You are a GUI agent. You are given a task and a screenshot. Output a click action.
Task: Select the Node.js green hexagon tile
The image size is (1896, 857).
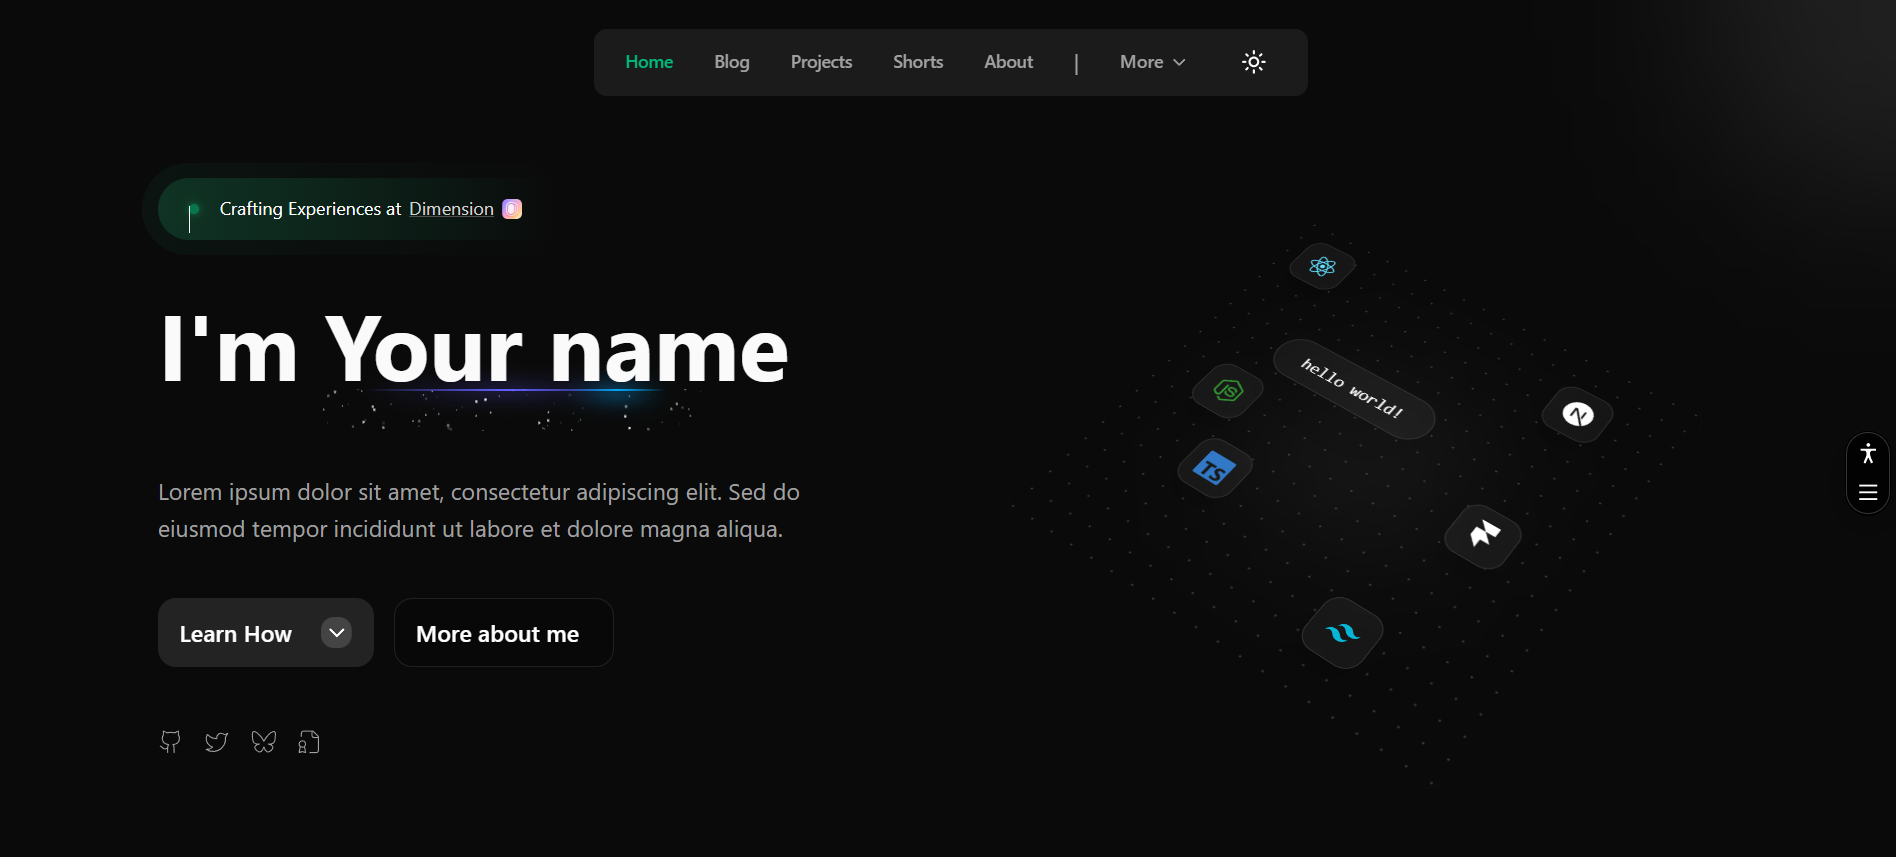pos(1228,391)
